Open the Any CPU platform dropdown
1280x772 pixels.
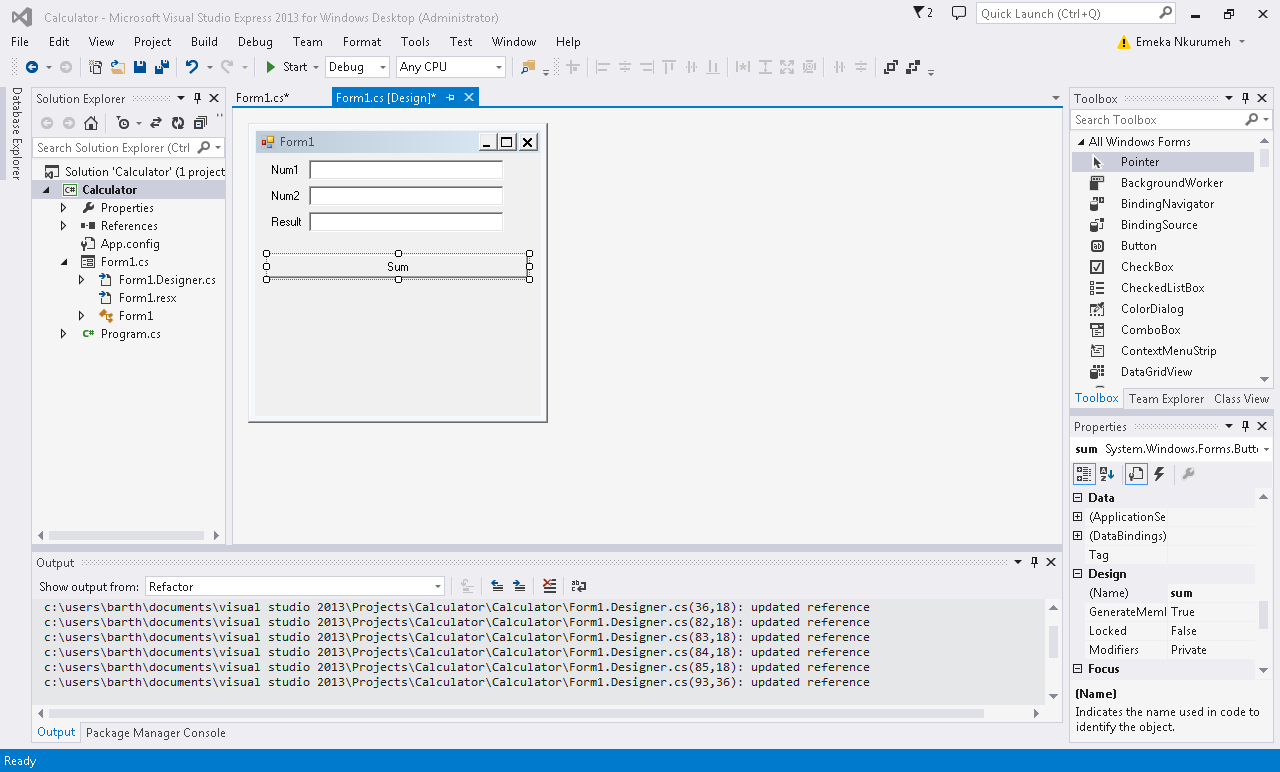click(451, 67)
